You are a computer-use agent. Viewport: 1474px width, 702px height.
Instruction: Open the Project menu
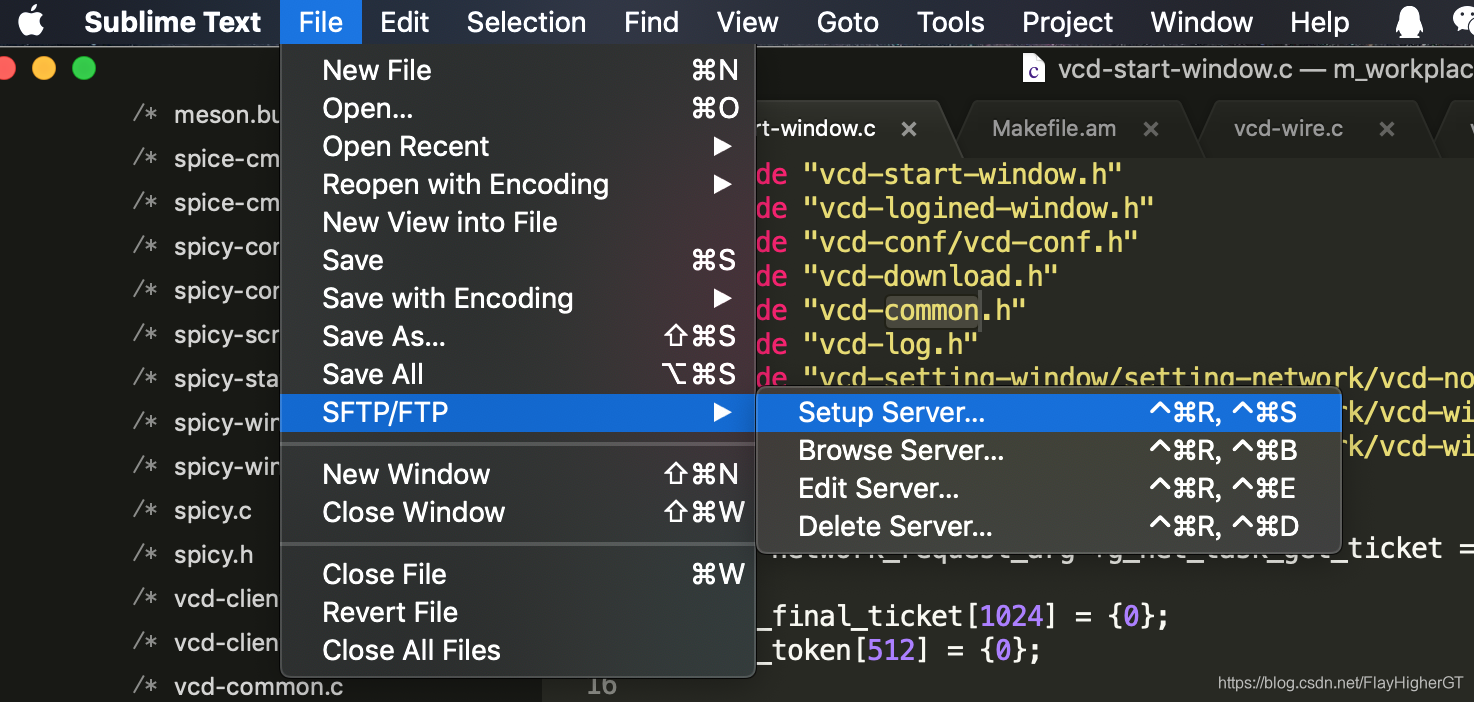point(1067,22)
